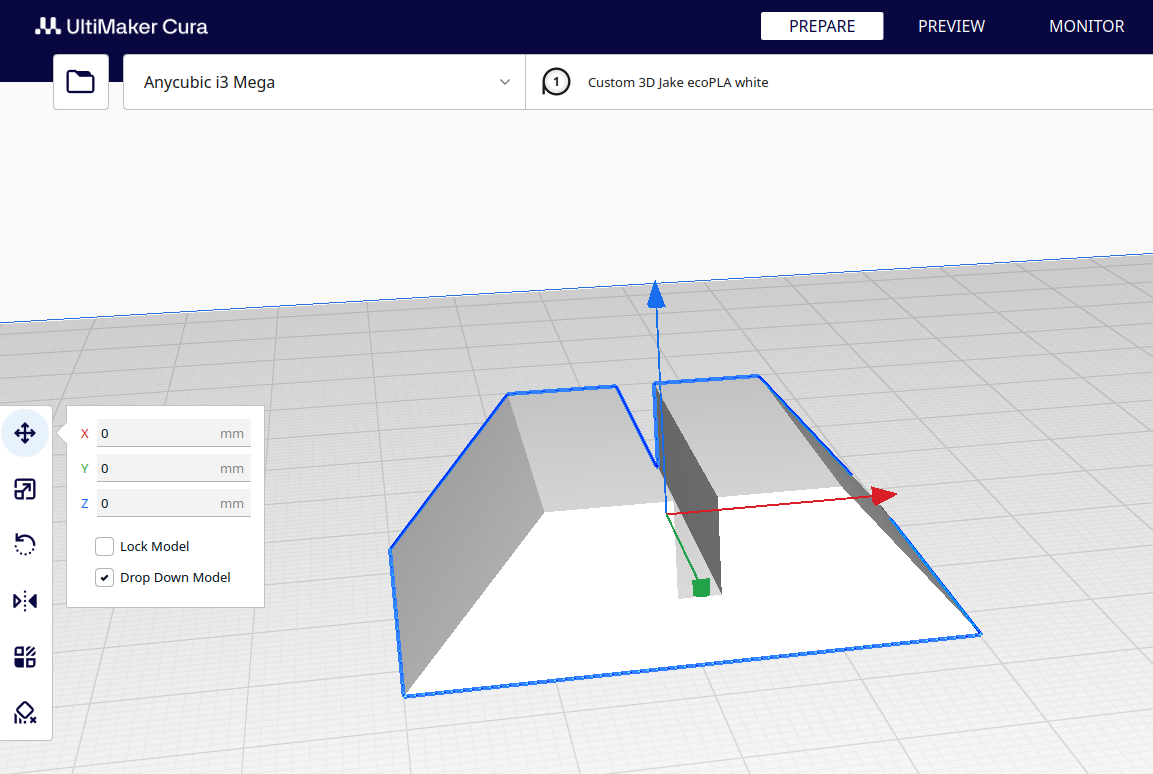Select the Rotate tool
This screenshot has height=774, width=1153.
coord(25,544)
